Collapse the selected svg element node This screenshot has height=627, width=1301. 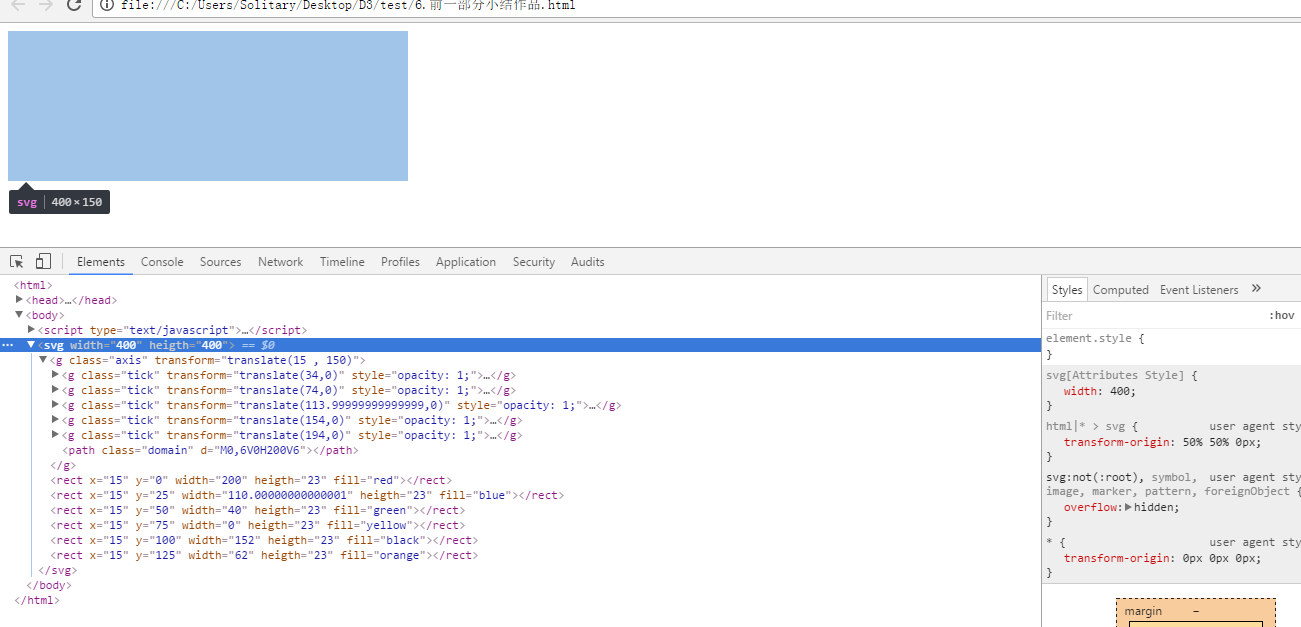[x=31, y=345]
